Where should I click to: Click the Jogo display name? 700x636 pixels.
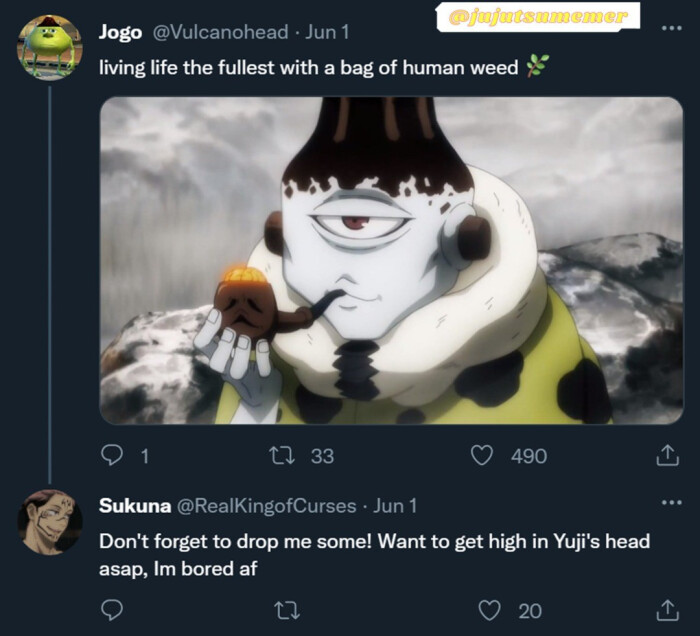[x=120, y=32]
